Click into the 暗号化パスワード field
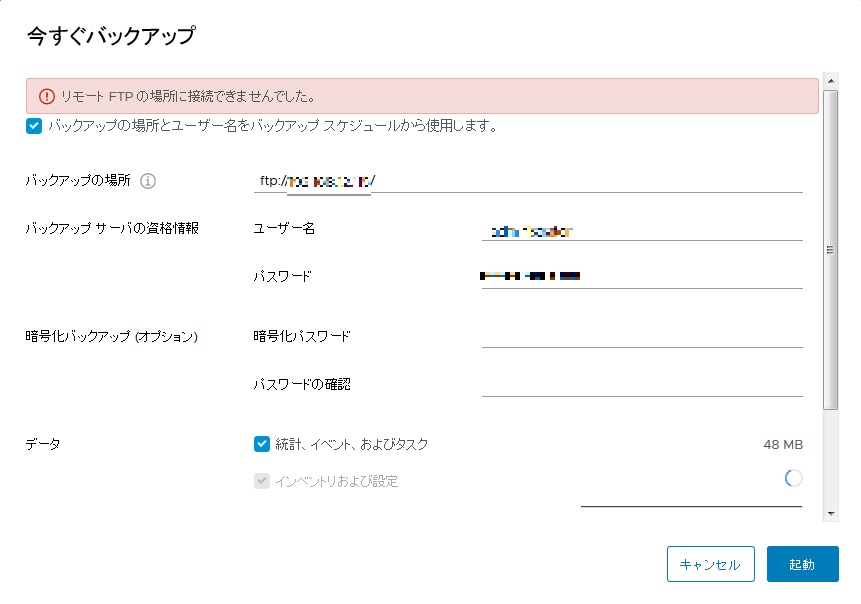This screenshot has width=861, height=604. [641, 336]
